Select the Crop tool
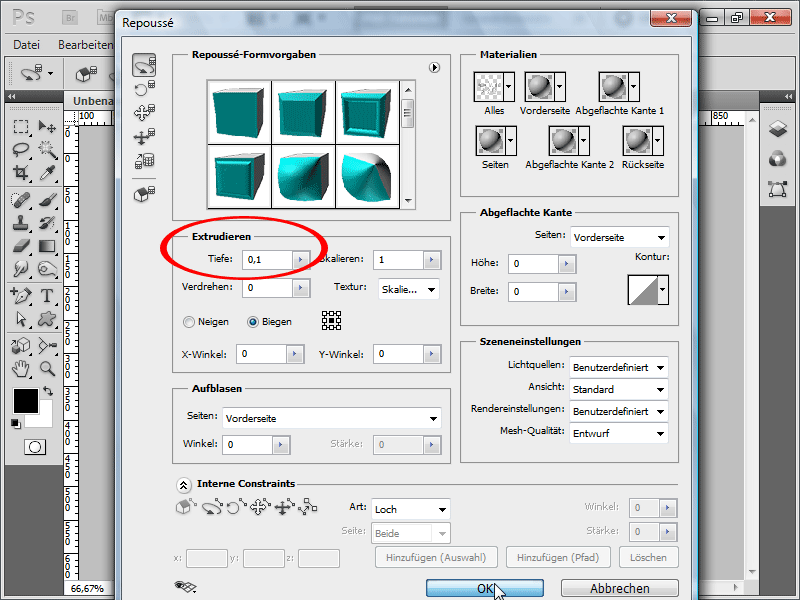This screenshot has width=800, height=600. tap(20, 173)
